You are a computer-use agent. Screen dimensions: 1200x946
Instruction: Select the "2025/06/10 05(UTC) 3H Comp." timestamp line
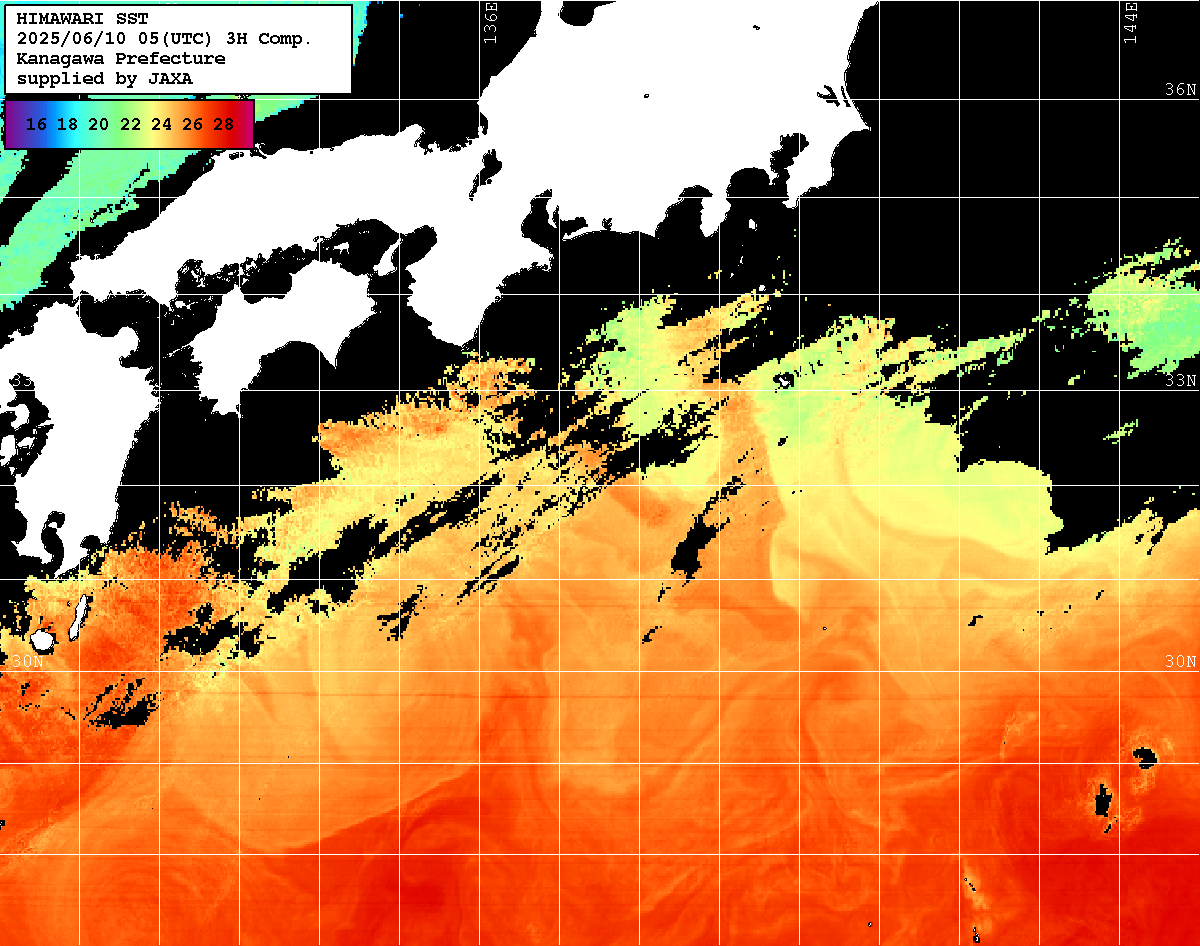tap(165, 39)
